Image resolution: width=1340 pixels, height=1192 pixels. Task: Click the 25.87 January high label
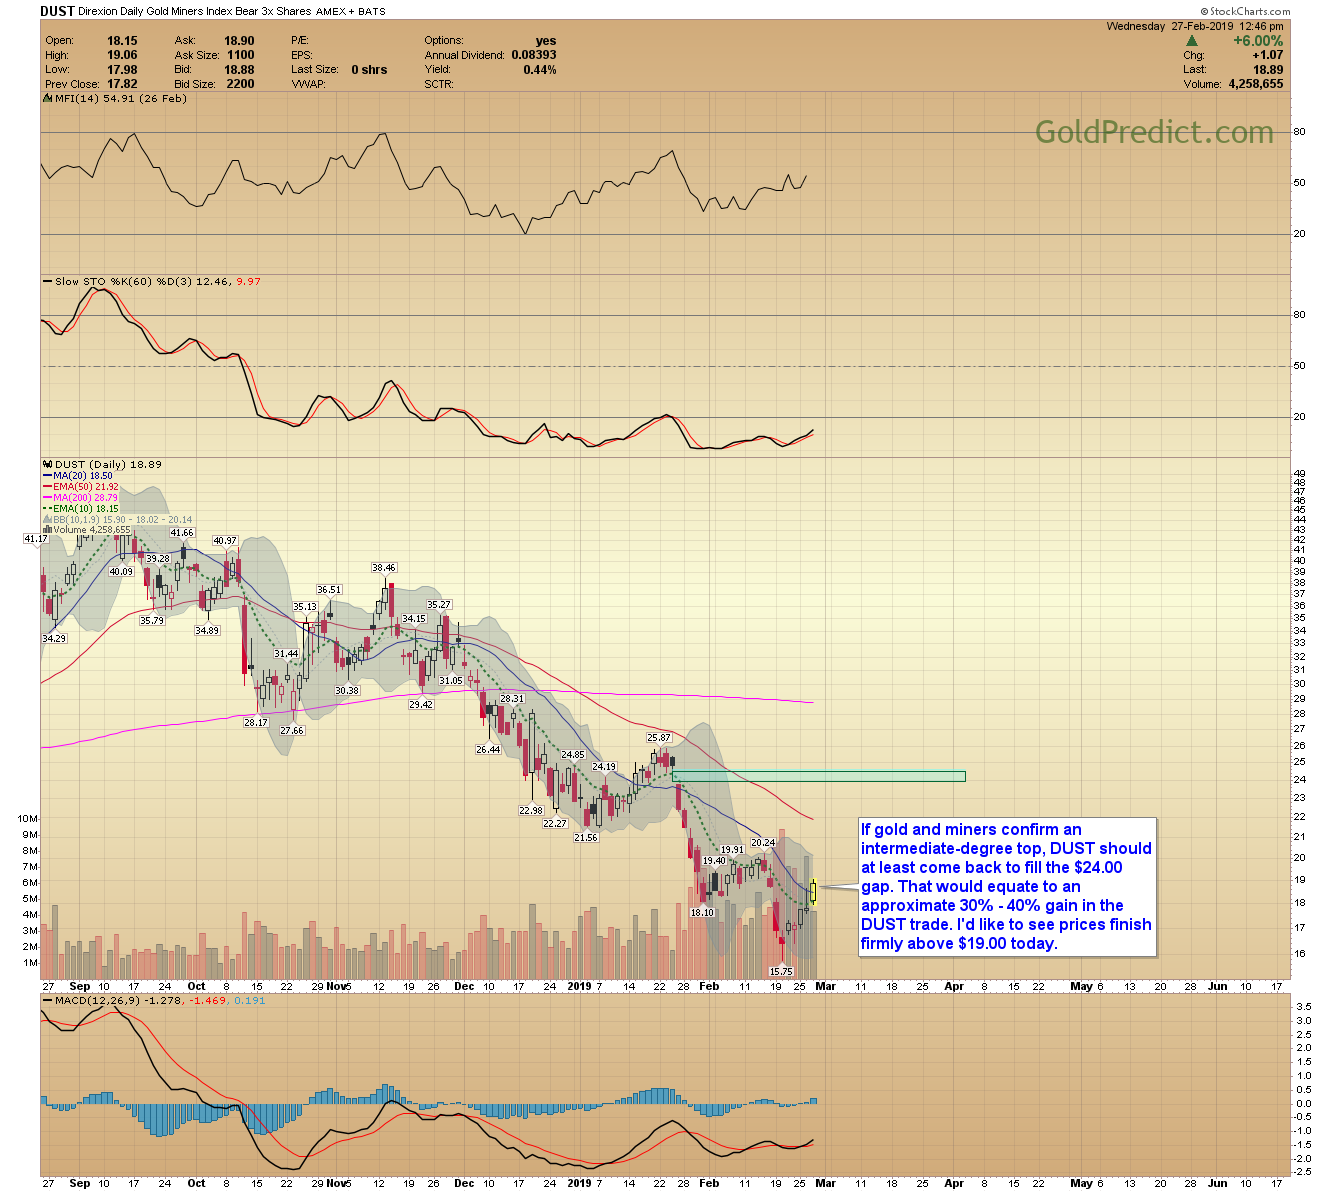click(659, 737)
